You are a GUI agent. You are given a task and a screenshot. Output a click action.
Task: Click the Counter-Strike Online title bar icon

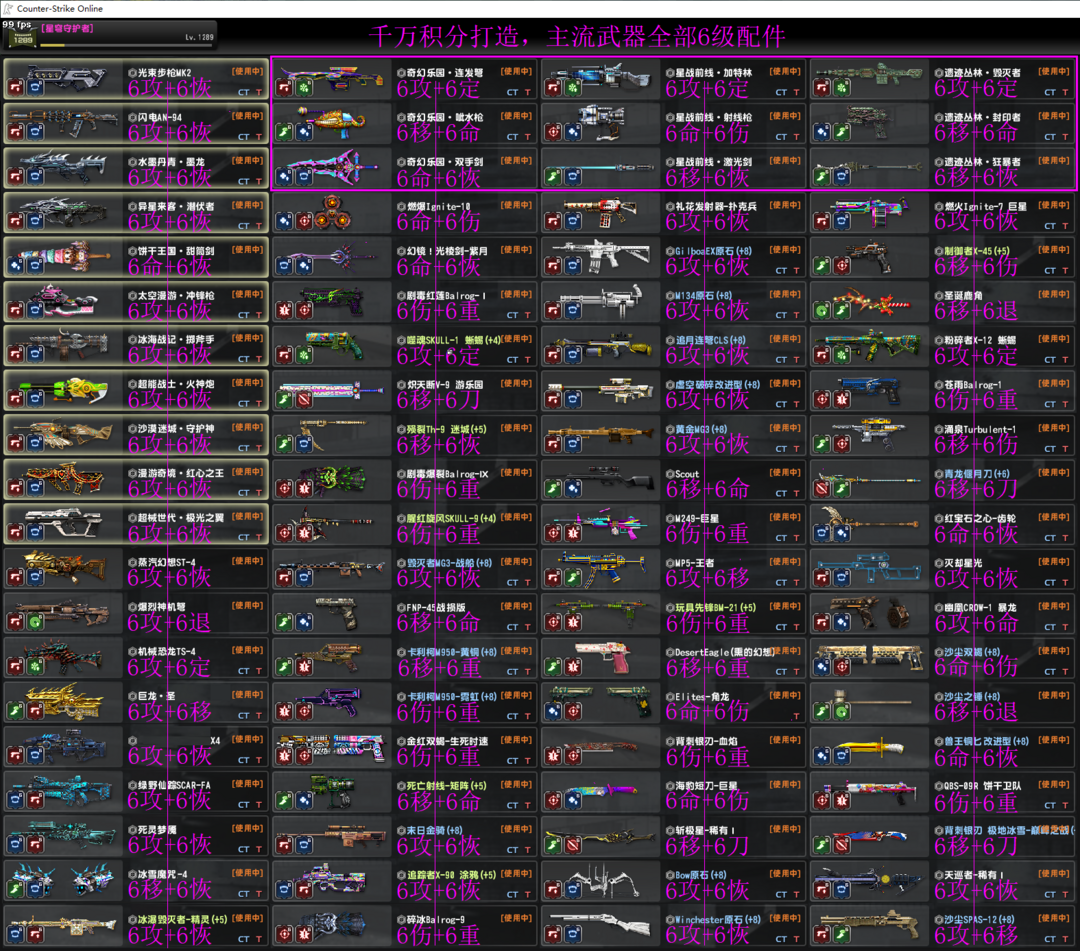(8, 8)
